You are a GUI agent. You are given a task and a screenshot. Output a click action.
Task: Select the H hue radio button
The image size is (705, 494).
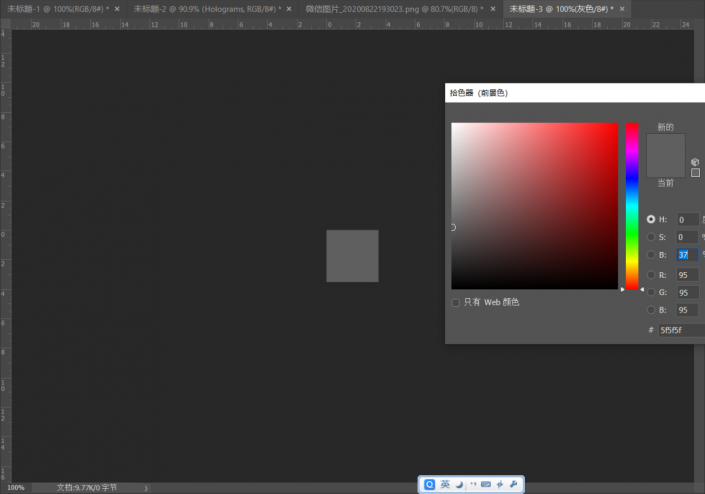(651, 219)
